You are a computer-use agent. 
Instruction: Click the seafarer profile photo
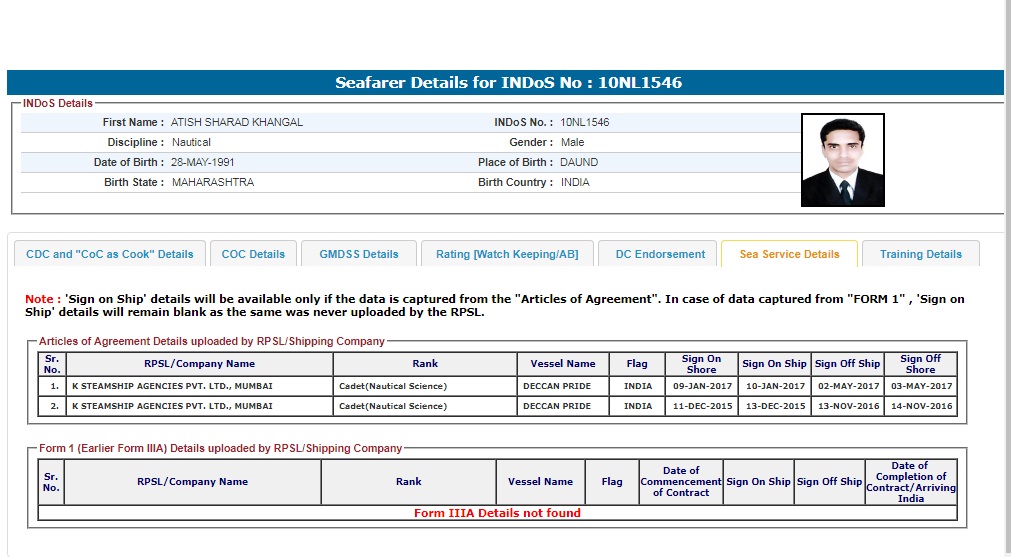point(842,160)
